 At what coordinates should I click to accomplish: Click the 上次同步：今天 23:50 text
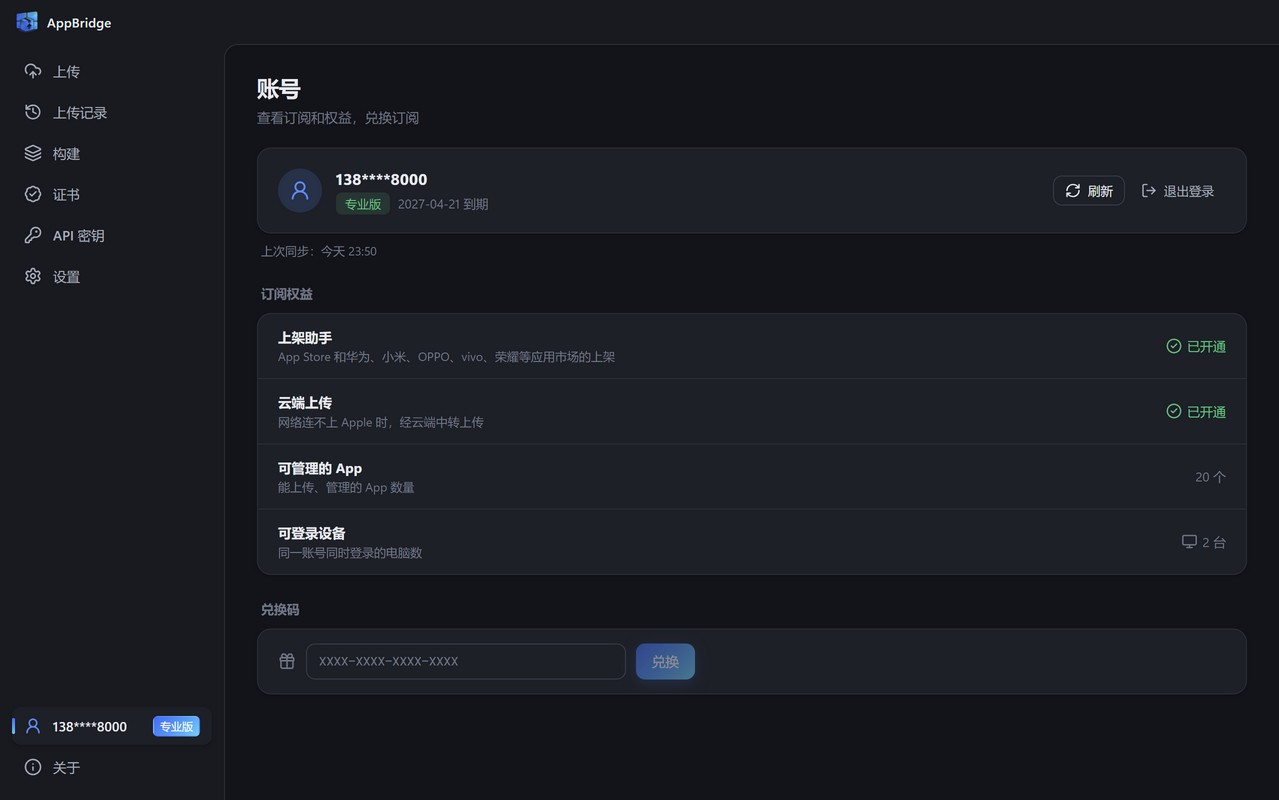(x=319, y=251)
